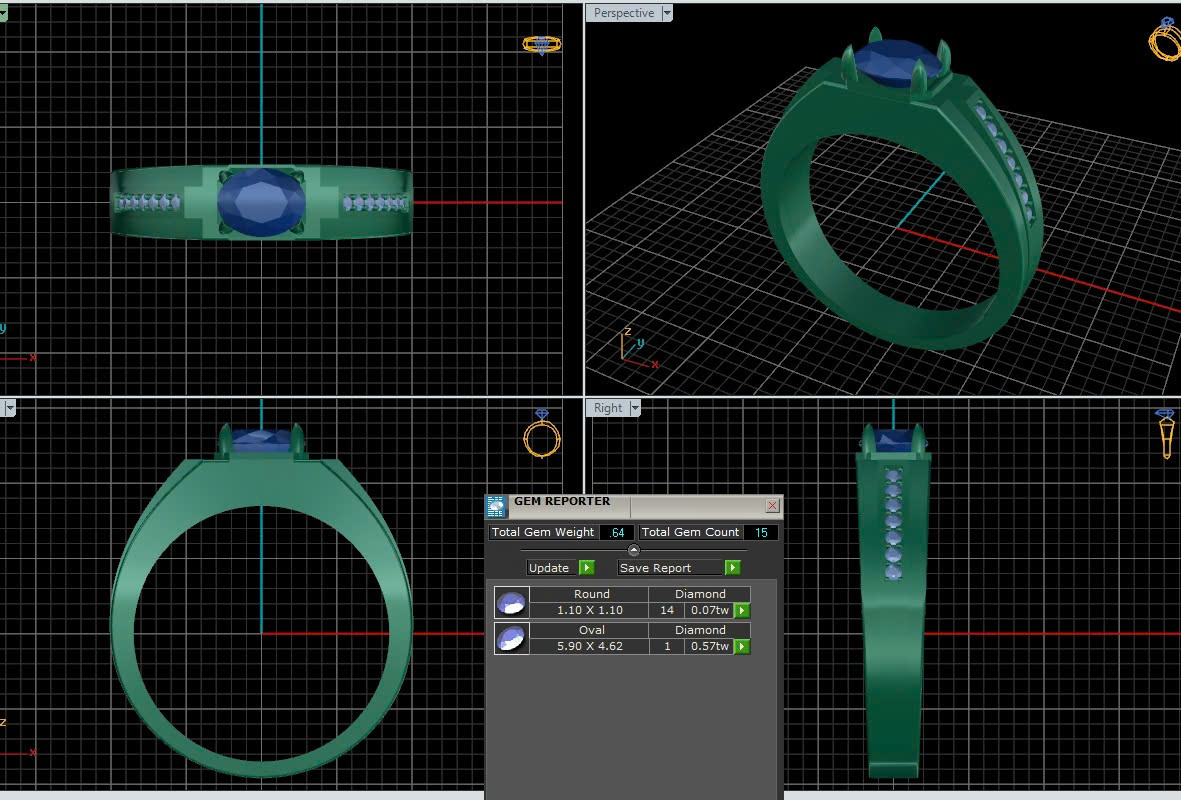Open the front viewport dropdown arrow
Image resolution: width=1181 pixels, height=800 pixels.
click(10, 408)
